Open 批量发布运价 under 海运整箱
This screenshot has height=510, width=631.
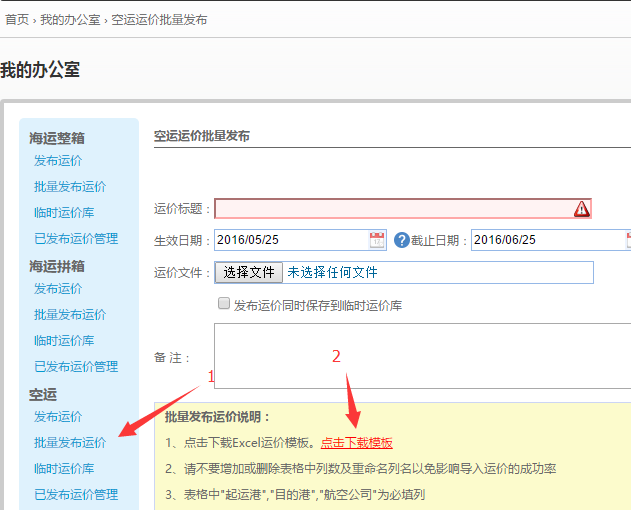70,187
